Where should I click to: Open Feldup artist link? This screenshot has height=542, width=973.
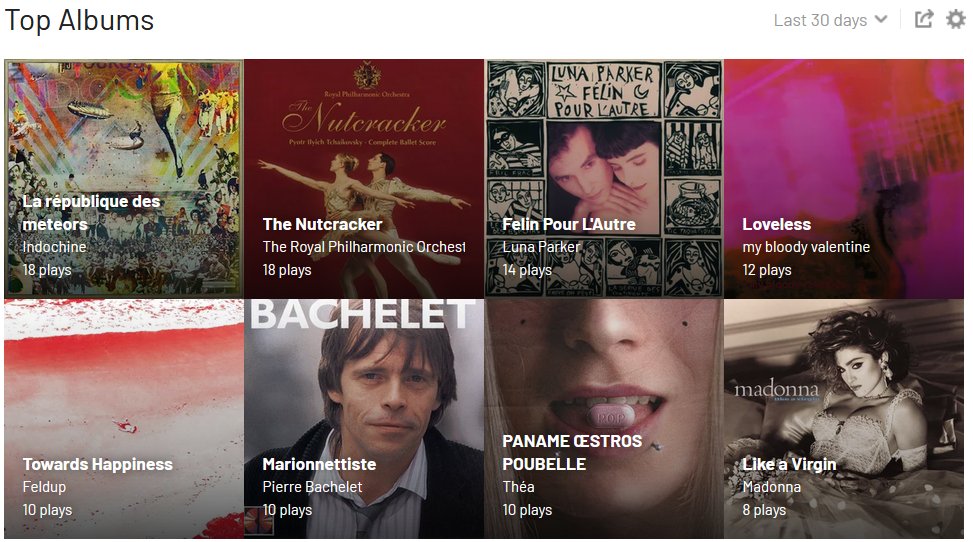click(44, 487)
